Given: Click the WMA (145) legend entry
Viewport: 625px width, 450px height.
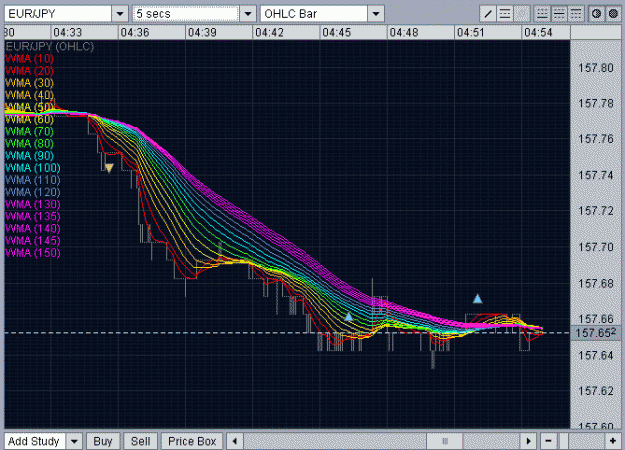Looking at the screenshot, I should (x=33, y=241).
